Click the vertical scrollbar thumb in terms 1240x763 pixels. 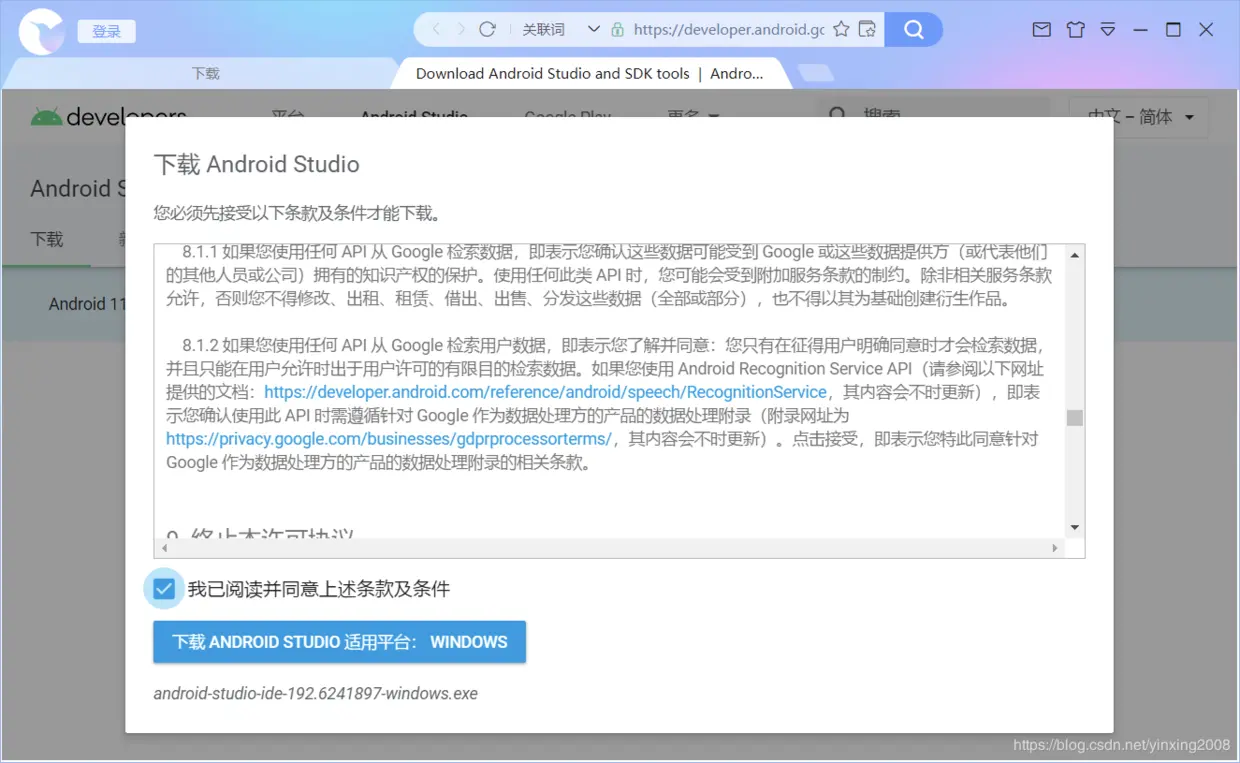coord(1075,418)
